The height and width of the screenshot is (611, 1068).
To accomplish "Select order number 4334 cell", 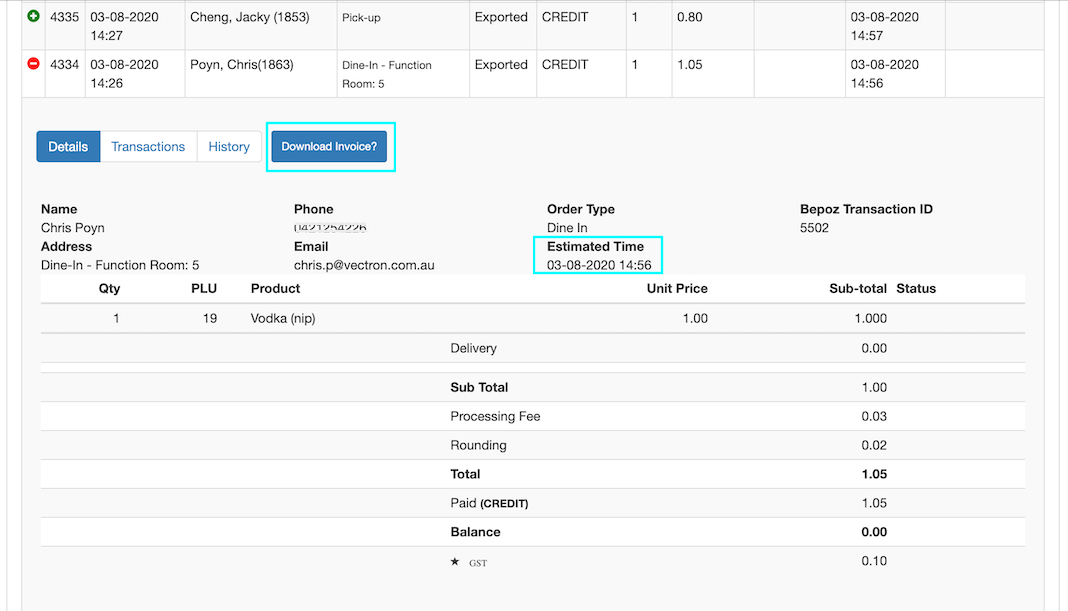I will click(64, 65).
